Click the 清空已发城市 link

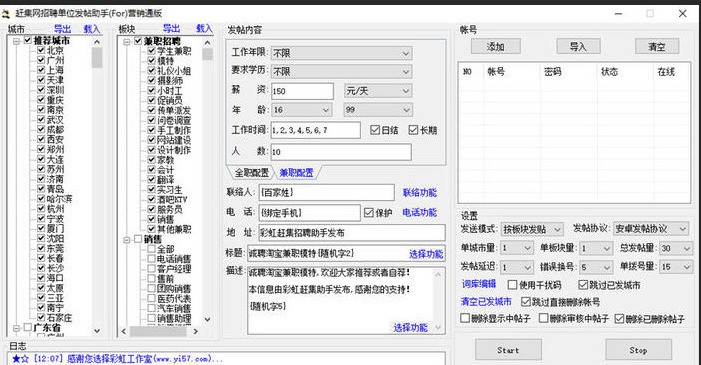pos(486,301)
